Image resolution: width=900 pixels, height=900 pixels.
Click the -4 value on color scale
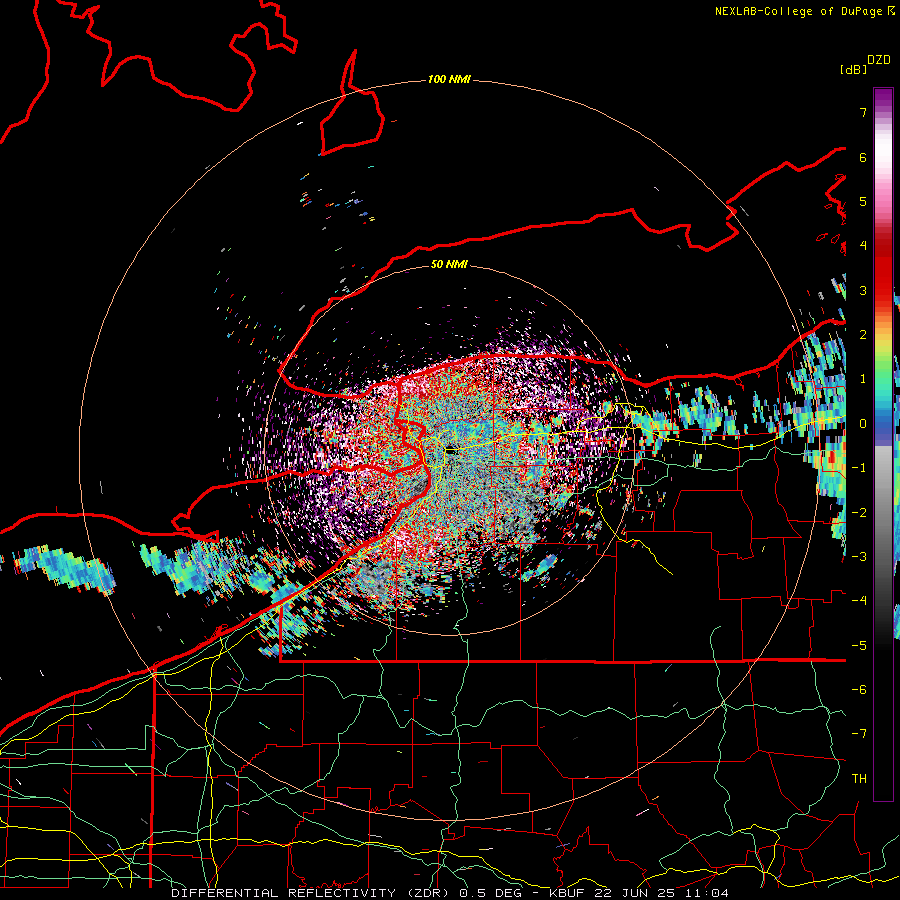click(859, 600)
